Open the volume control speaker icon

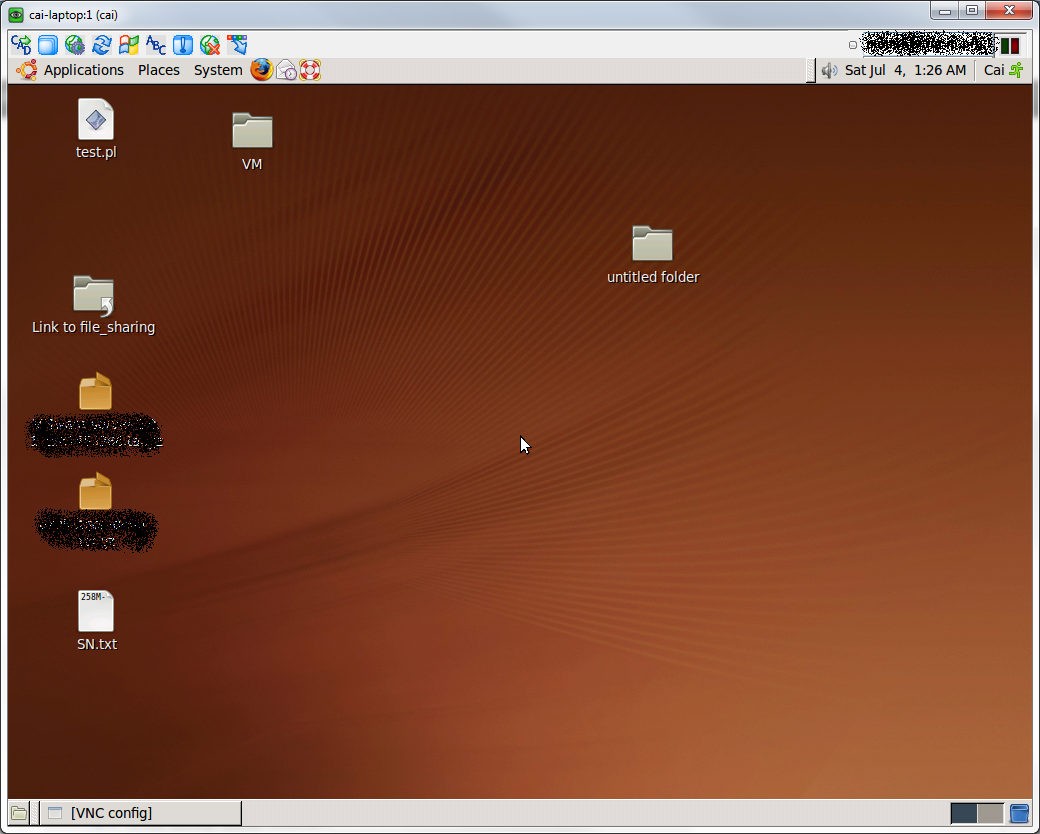point(829,70)
